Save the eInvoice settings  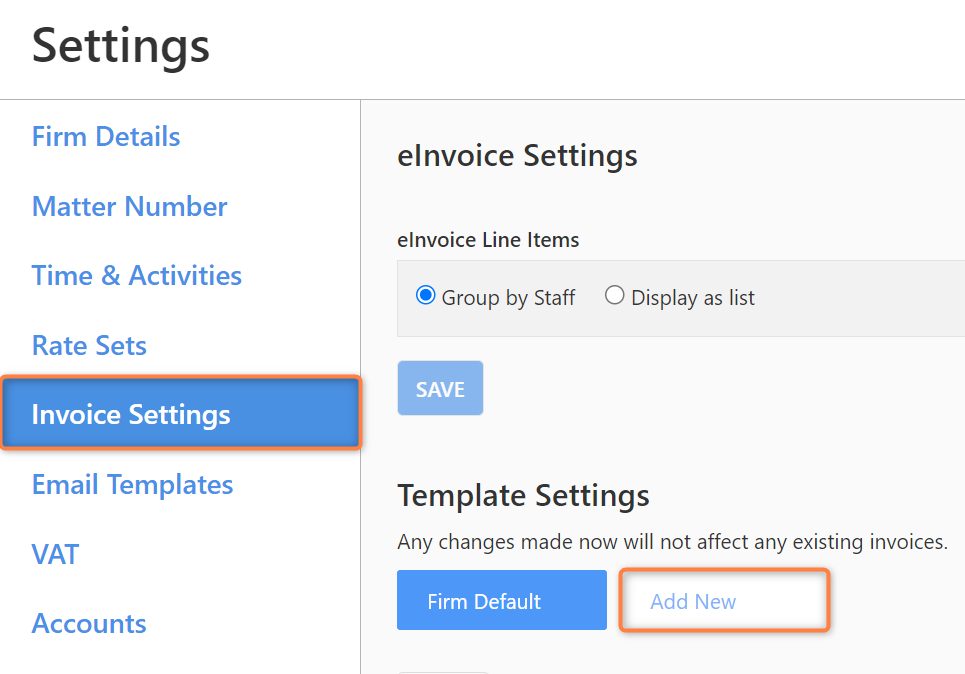[440, 388]
